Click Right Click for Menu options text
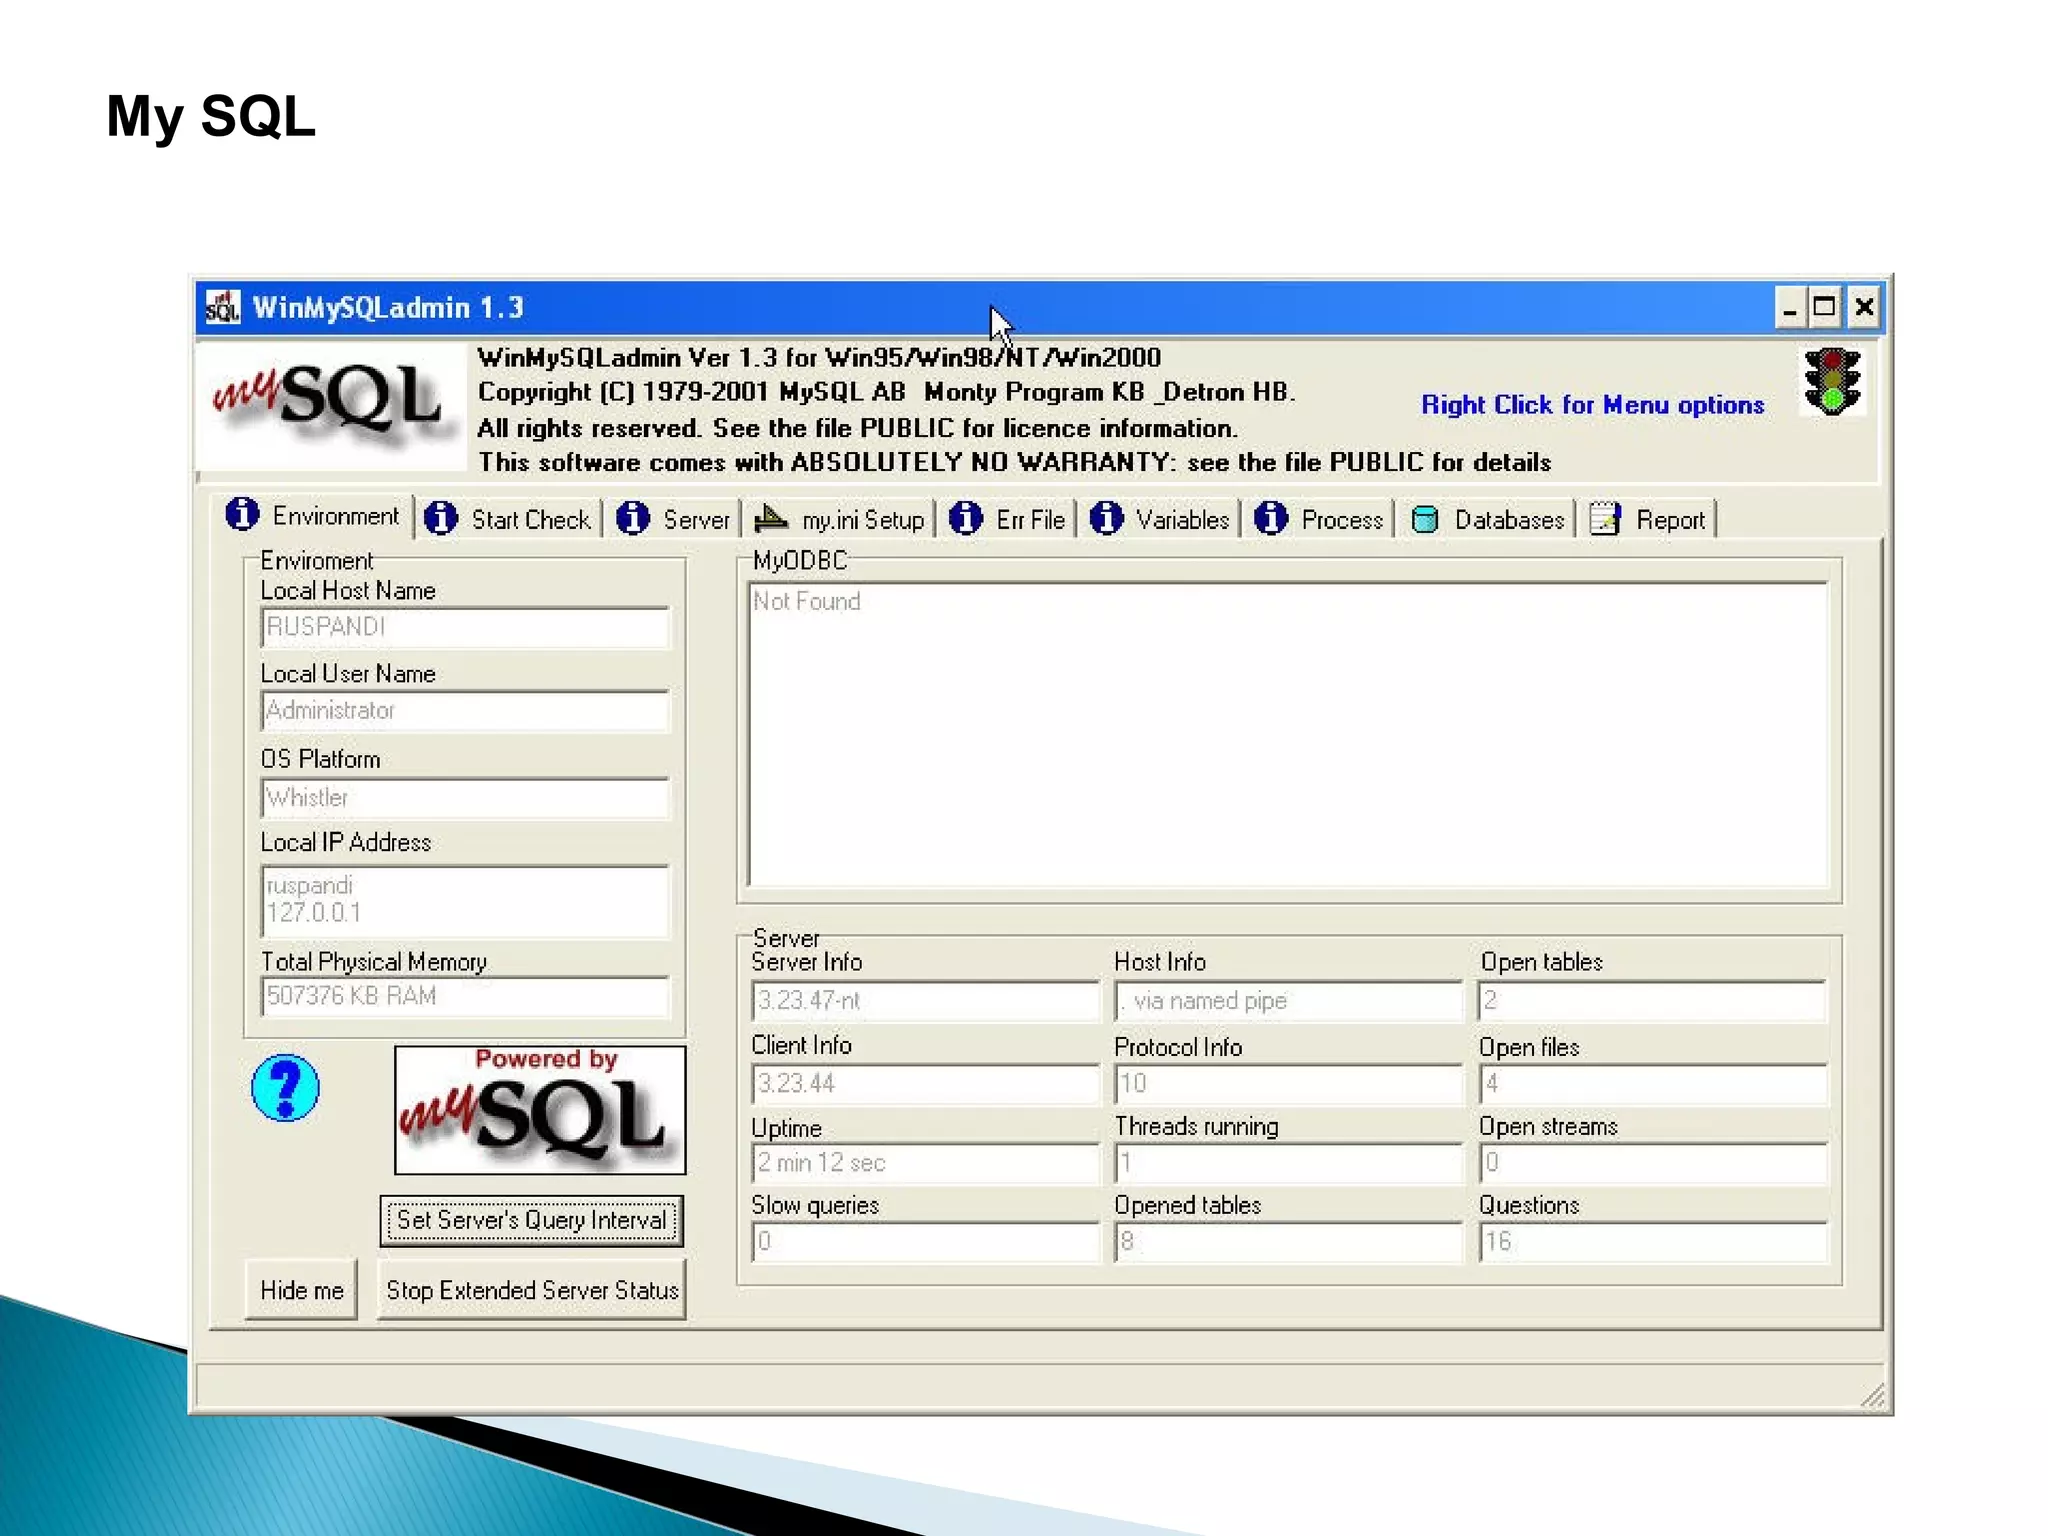Image resolution: width=2048 pixels, height=1536 pixels. 1592,405
